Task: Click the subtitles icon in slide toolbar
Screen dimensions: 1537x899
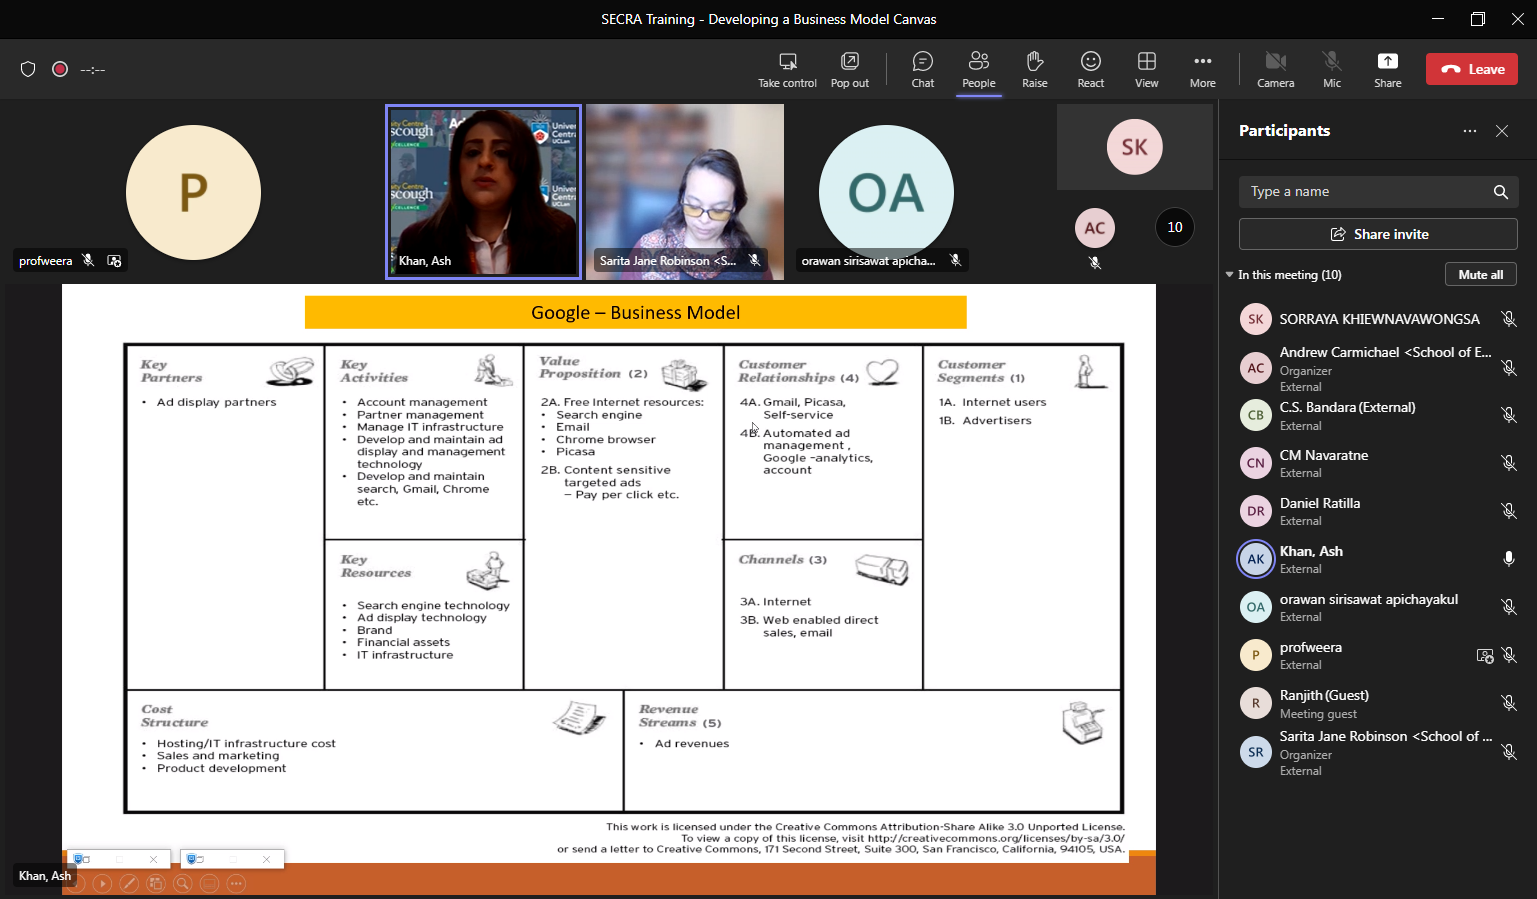Action: tap(209, 883)
